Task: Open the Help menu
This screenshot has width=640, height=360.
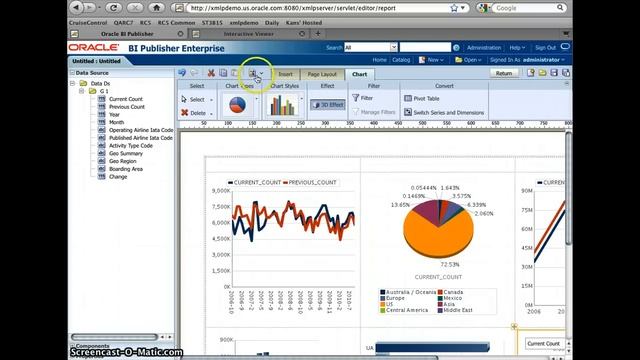Action: point(517,48)
